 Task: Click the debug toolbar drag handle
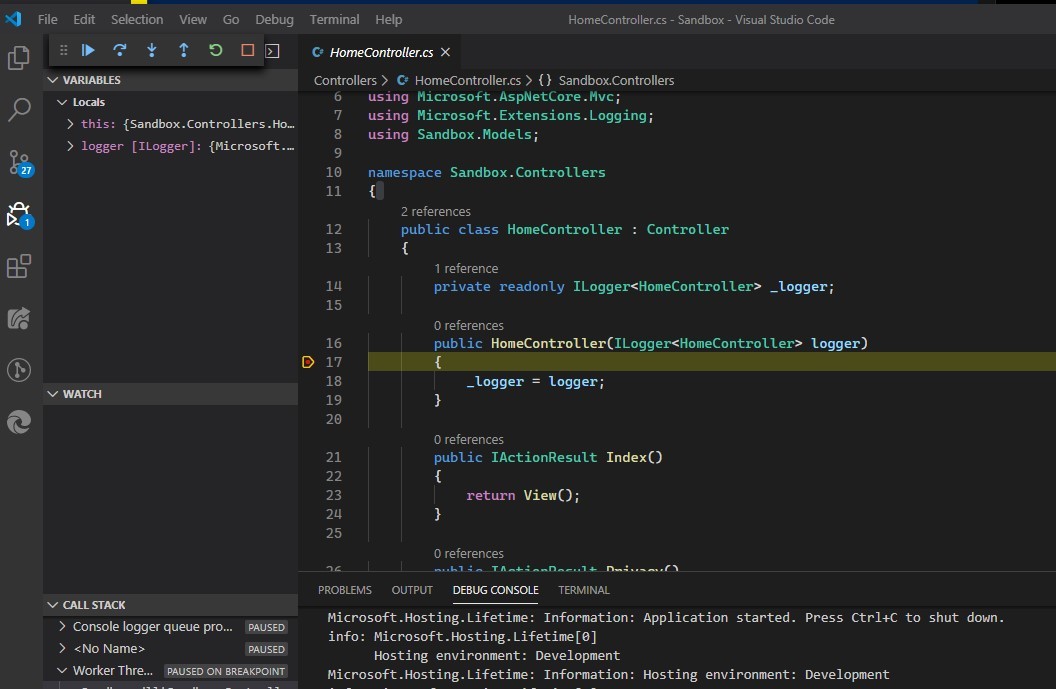point(63,50)
